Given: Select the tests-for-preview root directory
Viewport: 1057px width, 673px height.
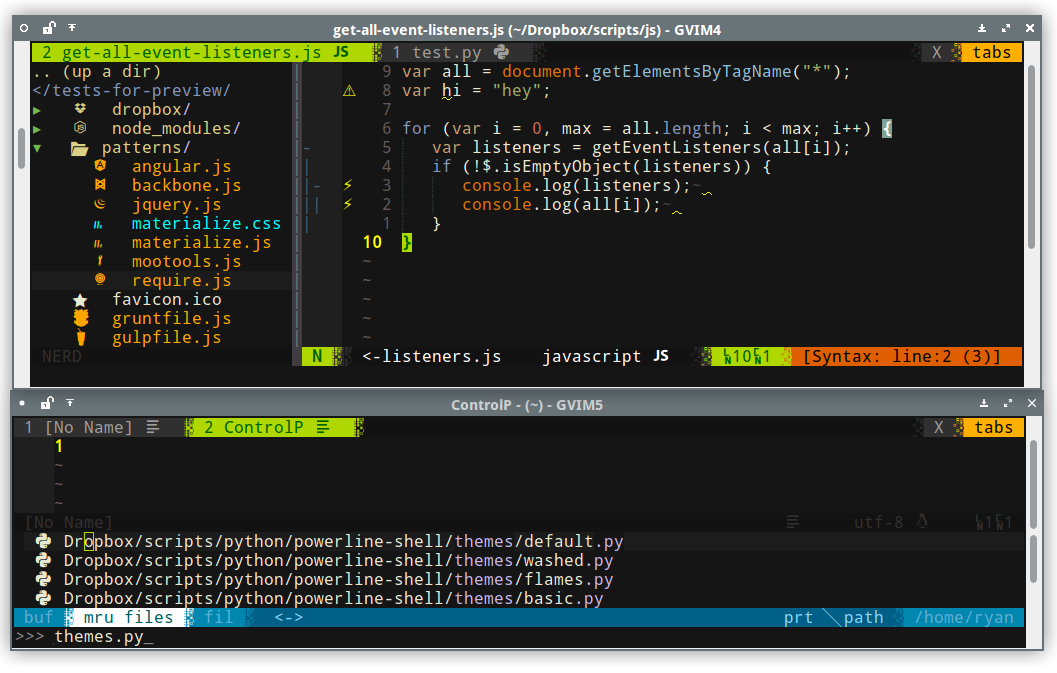Looking at the screenshot, I should (x=131, y=90).
